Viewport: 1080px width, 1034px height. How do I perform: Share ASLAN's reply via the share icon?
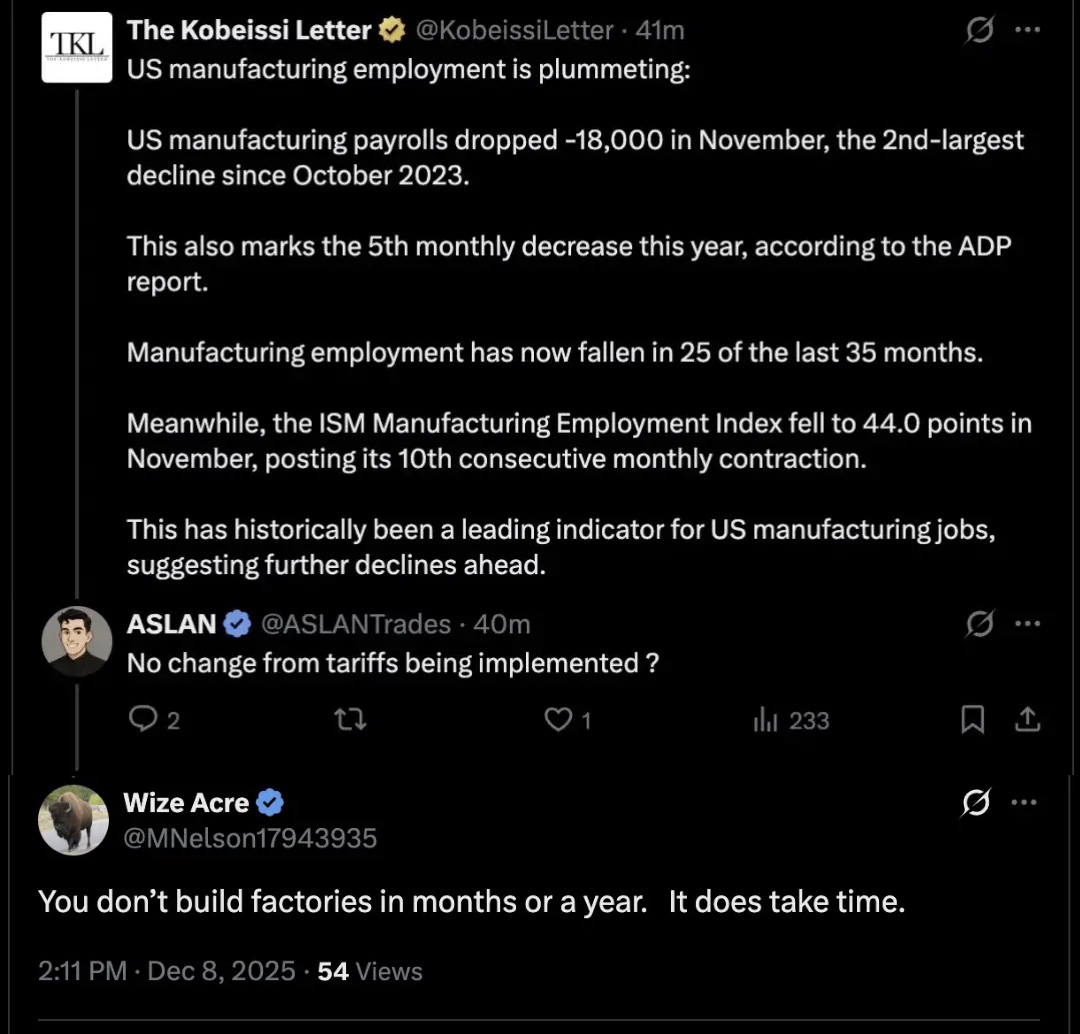(1027, 720)
